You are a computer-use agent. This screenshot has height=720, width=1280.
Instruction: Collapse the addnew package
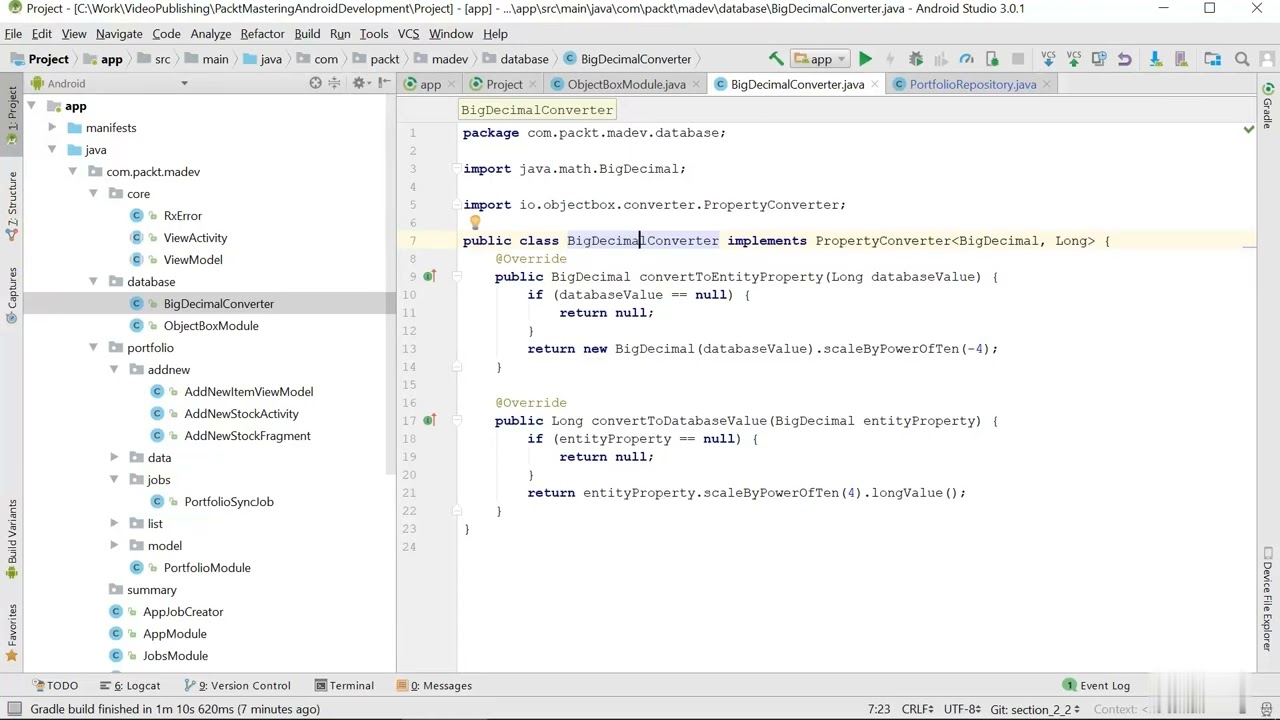[x=114, y=370]
